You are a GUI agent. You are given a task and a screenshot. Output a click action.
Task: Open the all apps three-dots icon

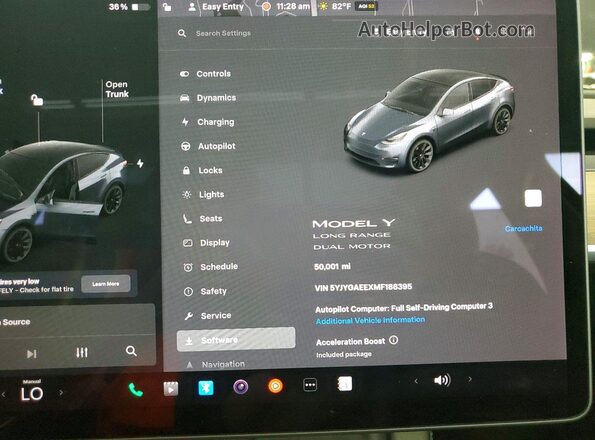(310, 385)
